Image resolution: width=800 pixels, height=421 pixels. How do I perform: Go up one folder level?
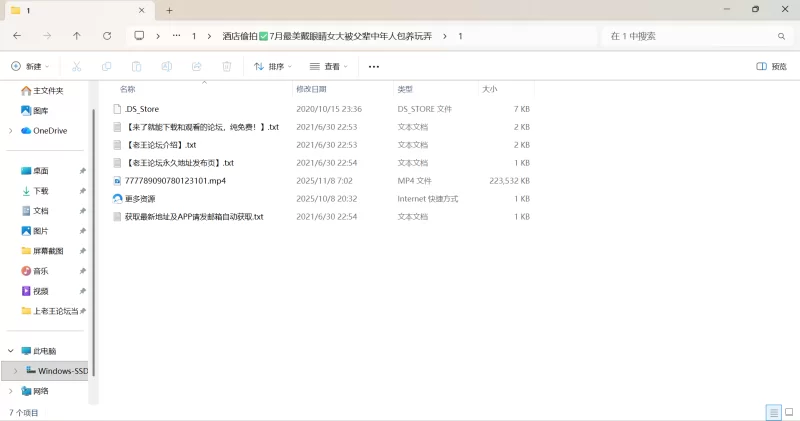[x=77, y=35]
